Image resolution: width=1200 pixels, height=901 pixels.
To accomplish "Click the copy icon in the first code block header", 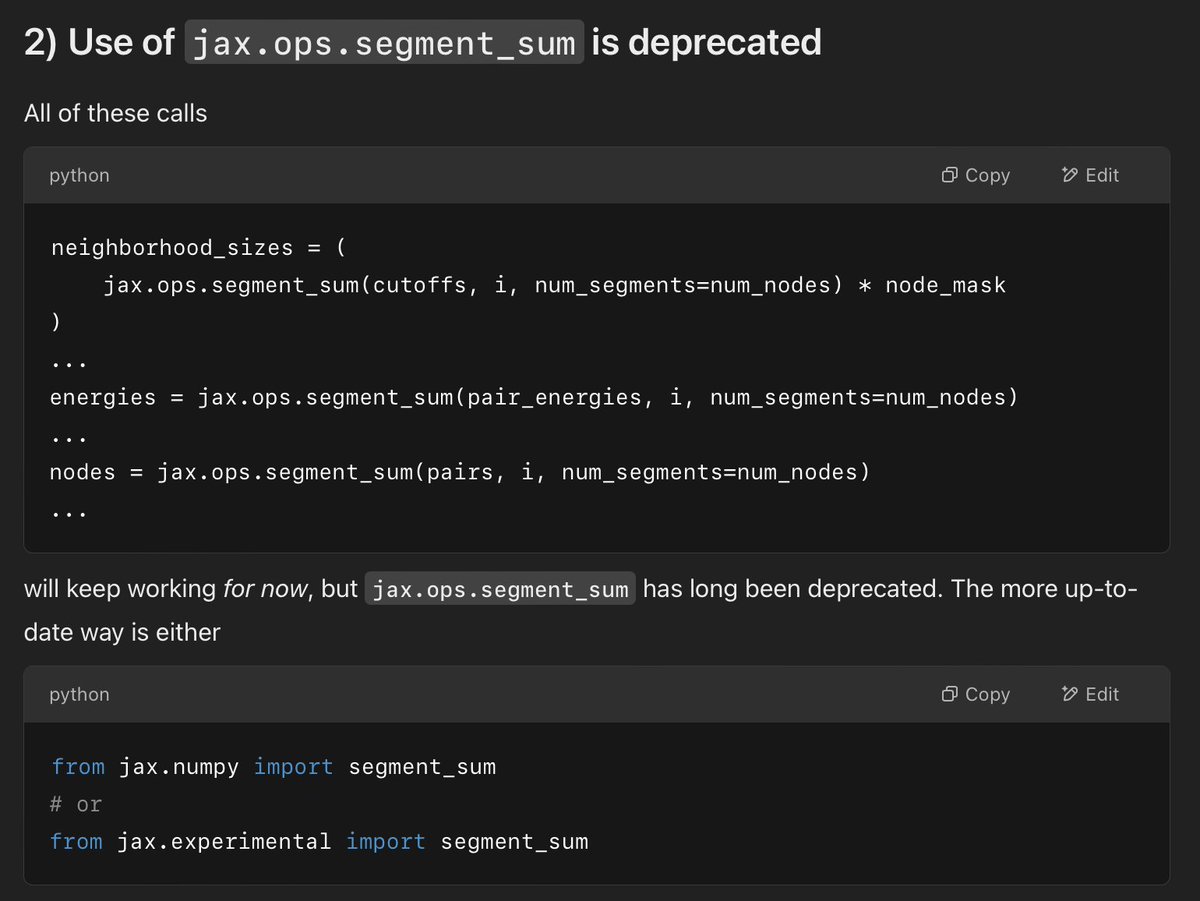I will (950, 175).
